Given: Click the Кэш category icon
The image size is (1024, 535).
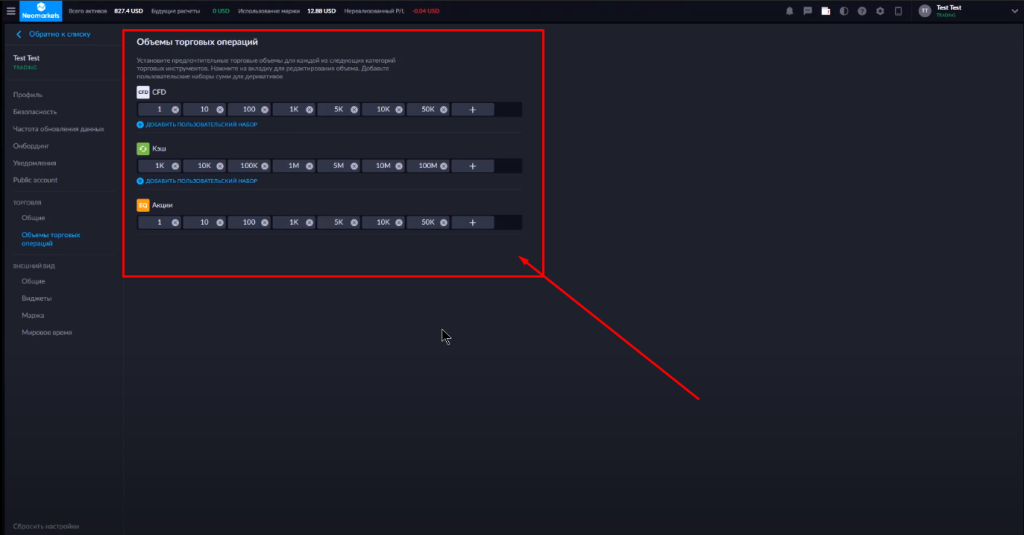Looking at the screenshot, I should 143,148.
